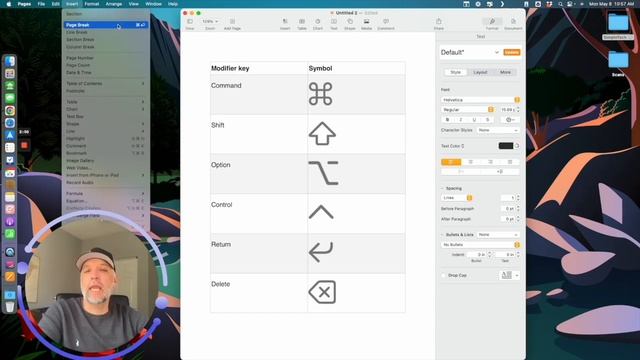The image size is (640, 360).
Task: Click the Delete cell in table
Action: (259, 293)
